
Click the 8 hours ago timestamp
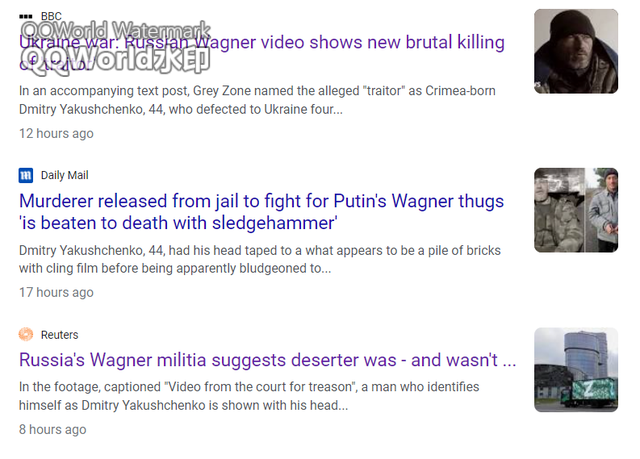coord(53,430)
